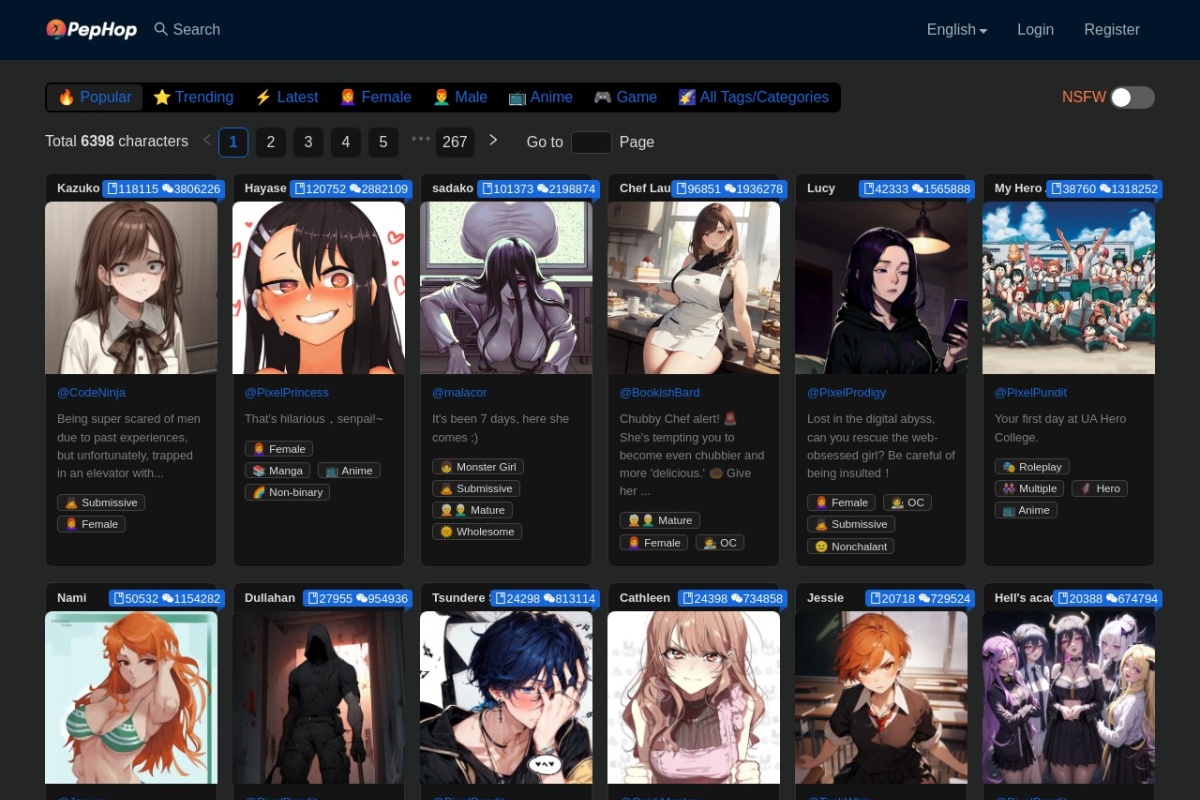Click pagination ellipsis to jump pages

(420, 140)
